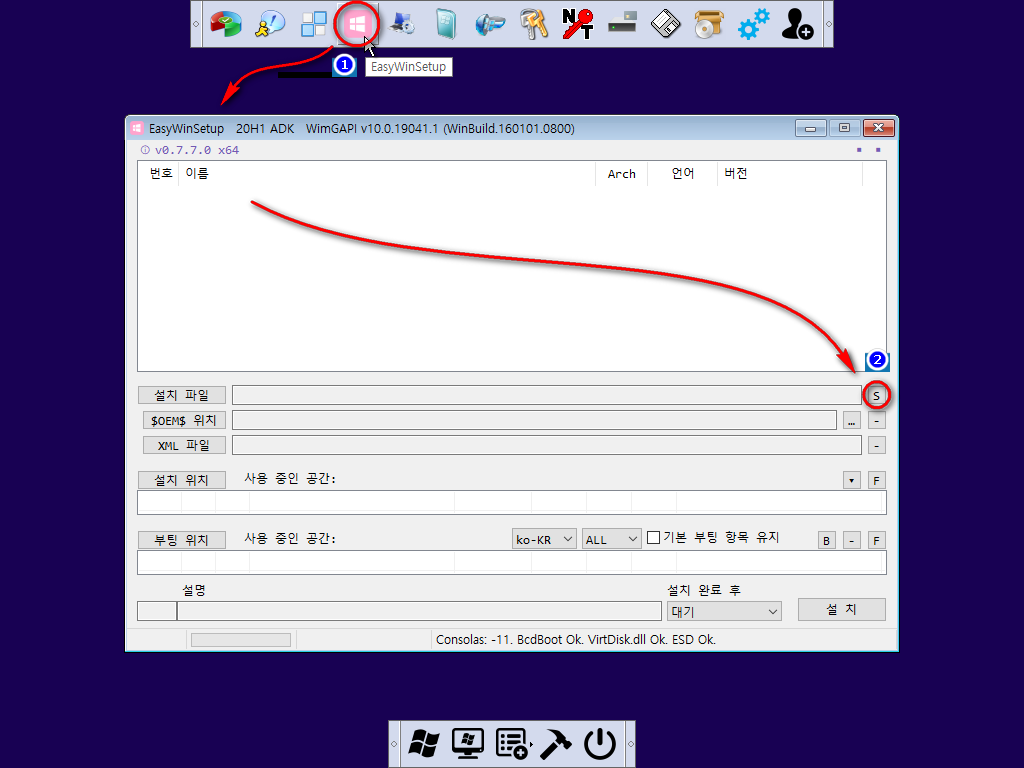This screenshot has height=768, width=1024.
Task: Click the v0.7.7.0 x64 version text
Action: tap(197, 150)
